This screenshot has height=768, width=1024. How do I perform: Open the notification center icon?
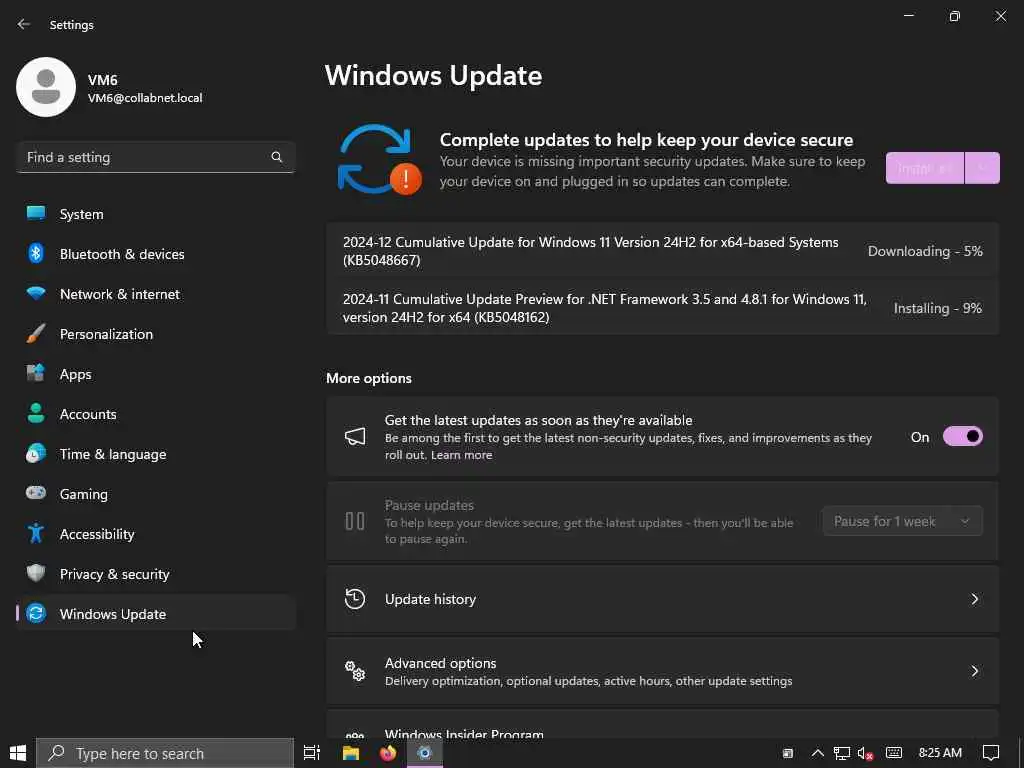pos(991,753)
